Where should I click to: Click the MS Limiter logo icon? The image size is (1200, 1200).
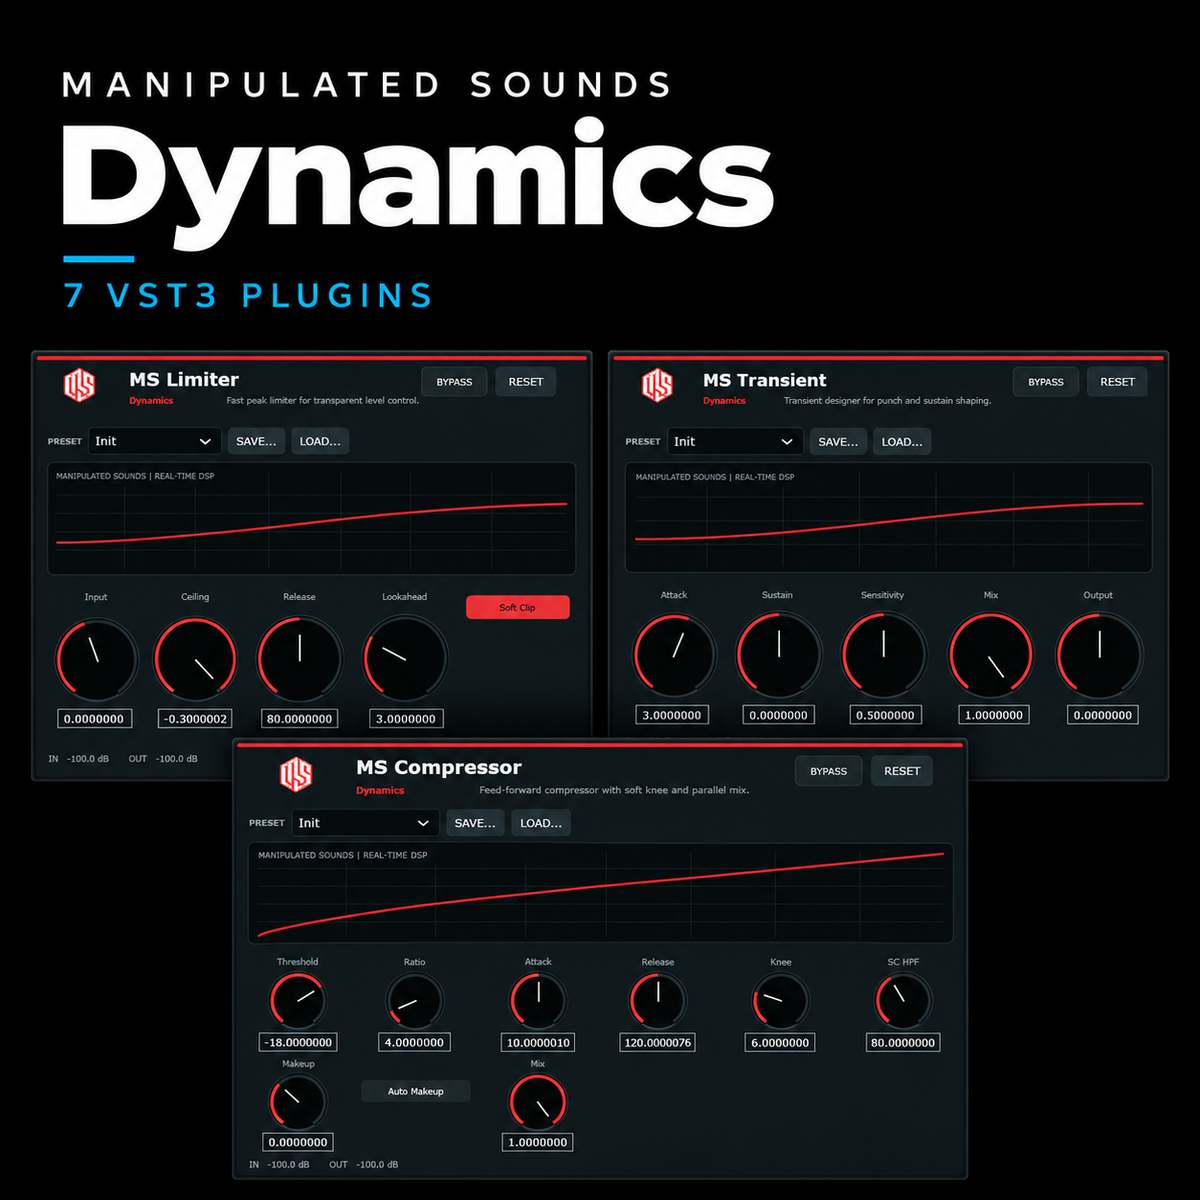[80, 385]
